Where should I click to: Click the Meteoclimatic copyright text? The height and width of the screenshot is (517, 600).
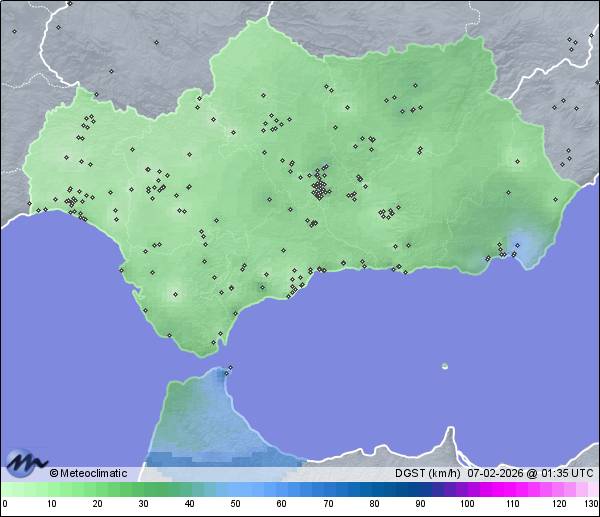pos(87,473)
